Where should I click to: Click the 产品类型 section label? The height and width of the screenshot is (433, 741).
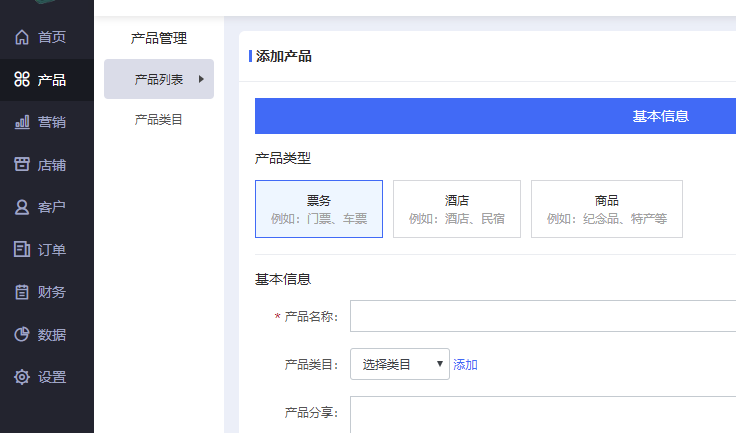tap(283, 158)
